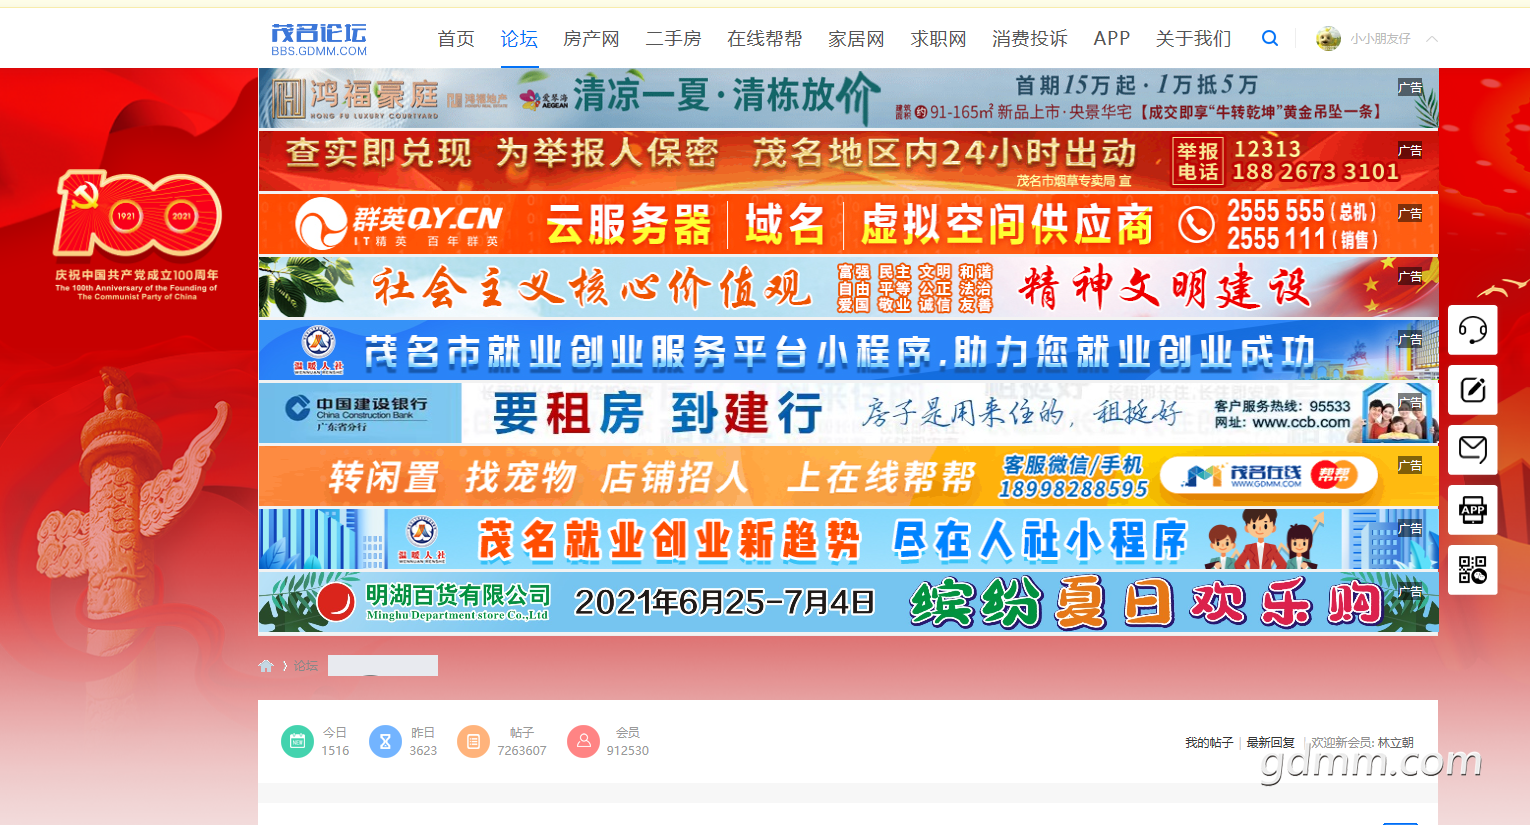
Task: Open the 鸿福豪庭 real estate banner ad
Action: pyautogui.click(x=848, y=98)
